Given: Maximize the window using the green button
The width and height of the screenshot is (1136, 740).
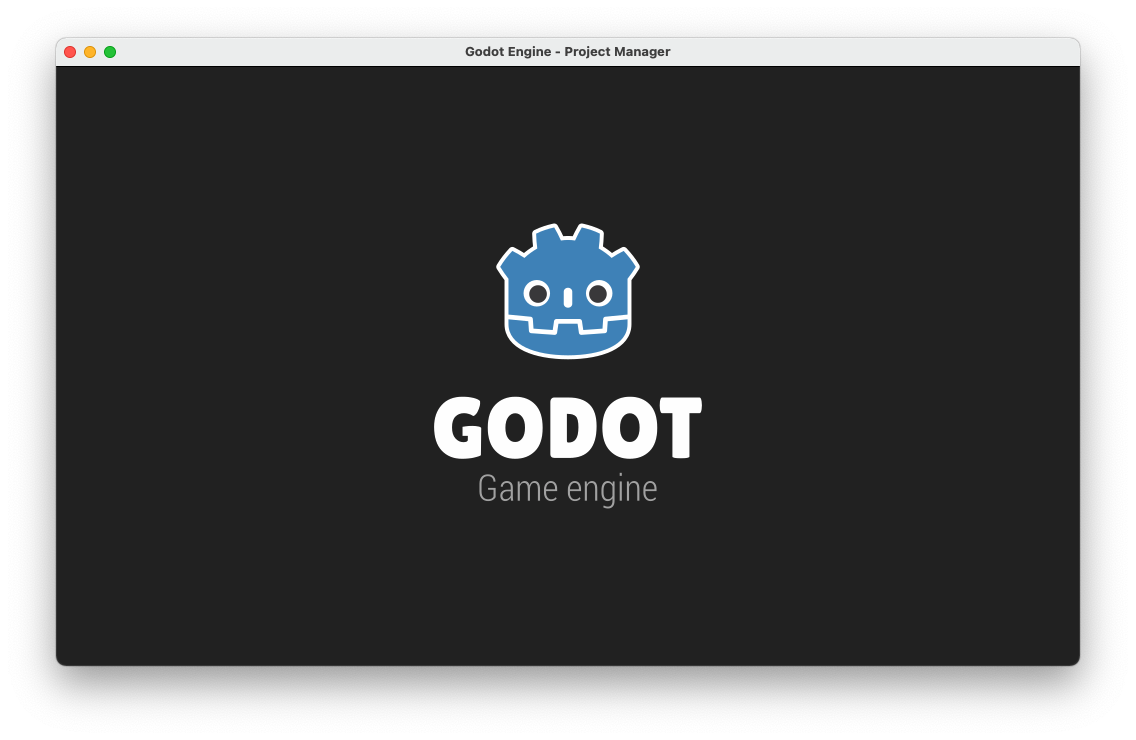Looking at the screenshot, I should (x=110, y=52).
